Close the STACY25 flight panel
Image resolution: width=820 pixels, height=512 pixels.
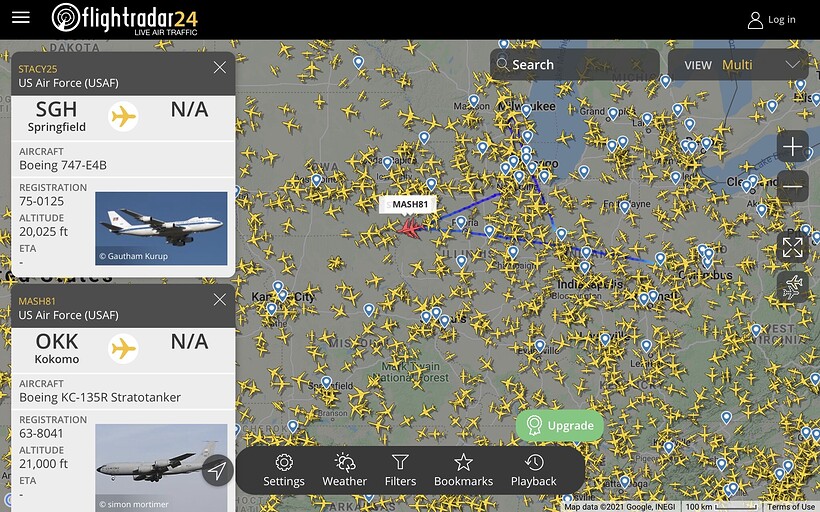(x=220, y=67)
